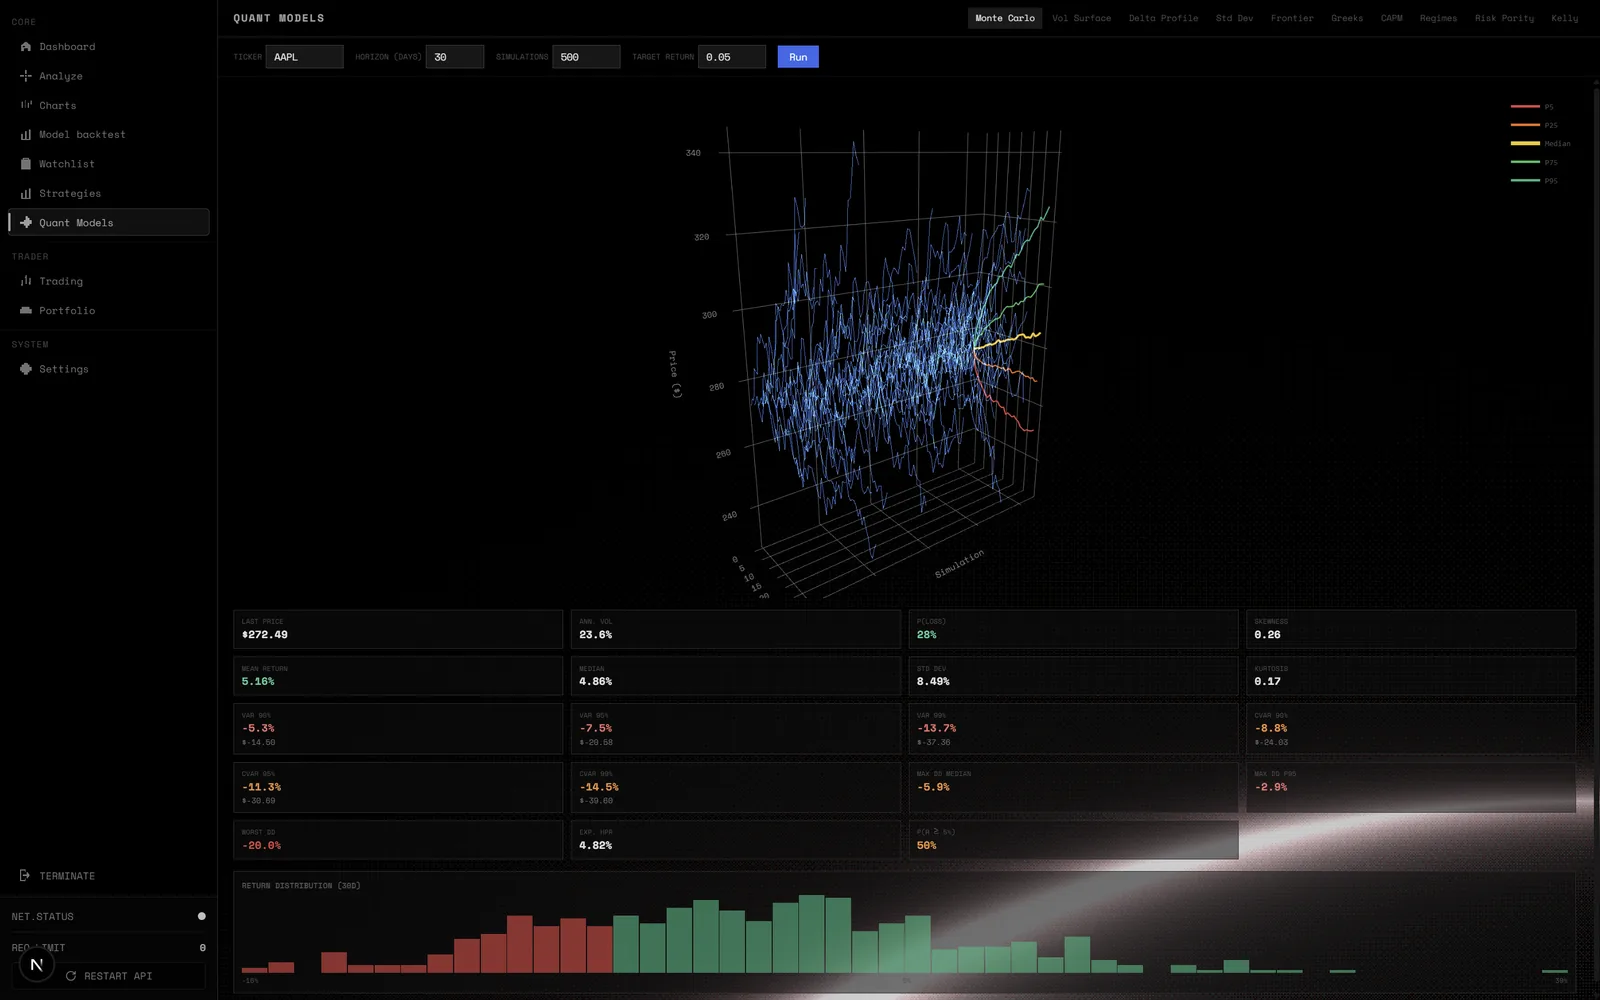
Task: Open Dashboard via its home icon
Action: (26, 47)
